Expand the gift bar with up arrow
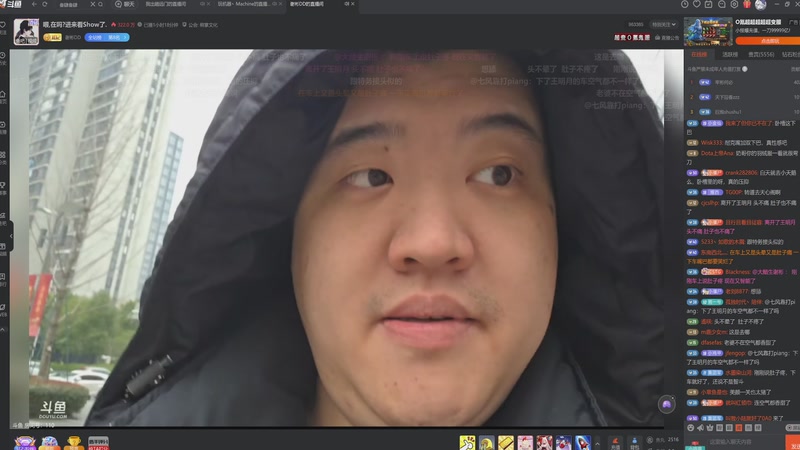 pos(597,444)
